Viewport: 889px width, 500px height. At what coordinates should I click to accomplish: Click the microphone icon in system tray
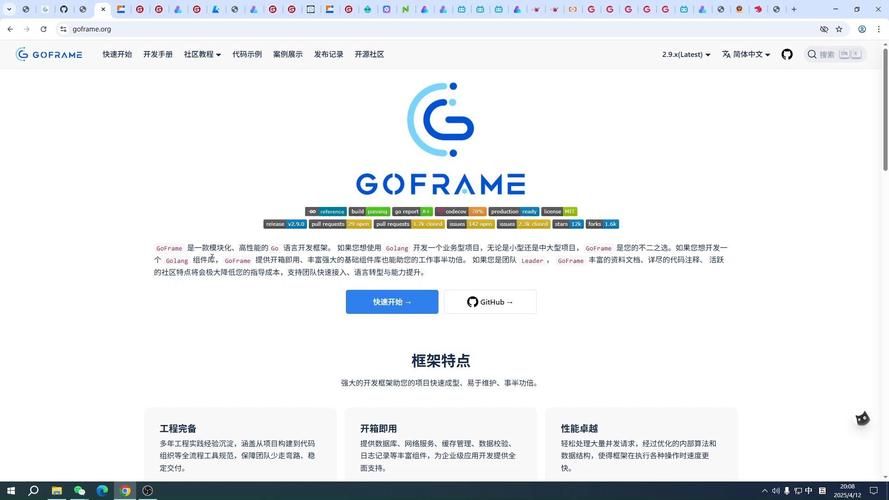[x=787, y=491]
